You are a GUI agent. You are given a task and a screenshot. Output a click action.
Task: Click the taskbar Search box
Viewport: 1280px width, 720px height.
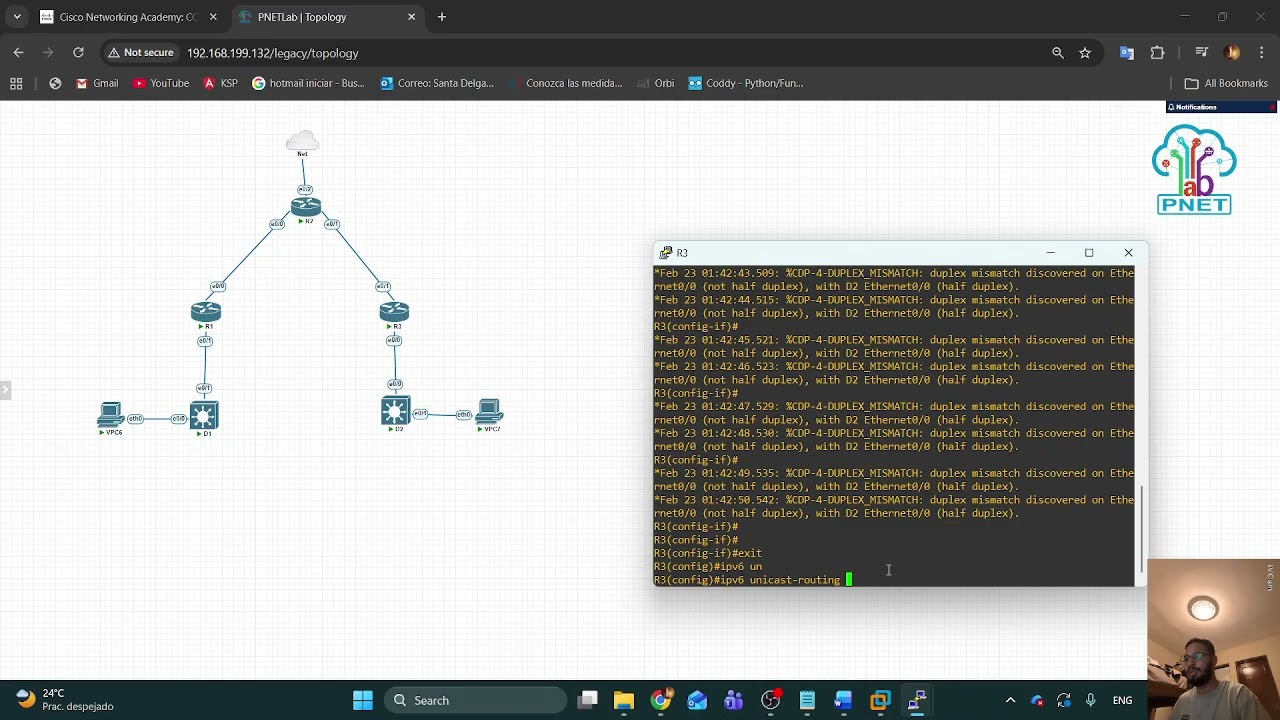pos(476,700)
